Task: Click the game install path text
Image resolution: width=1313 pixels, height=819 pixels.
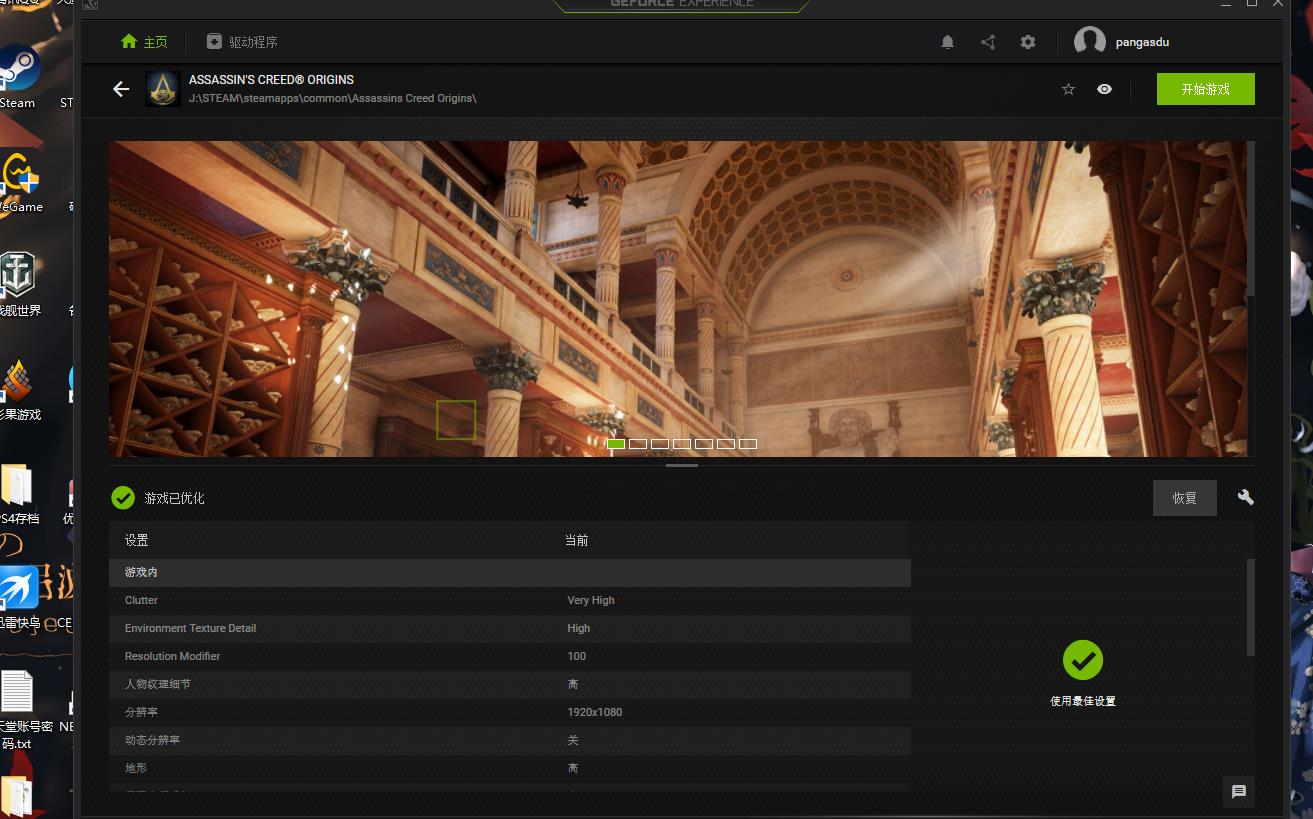Action: click(x=332, y=98)
